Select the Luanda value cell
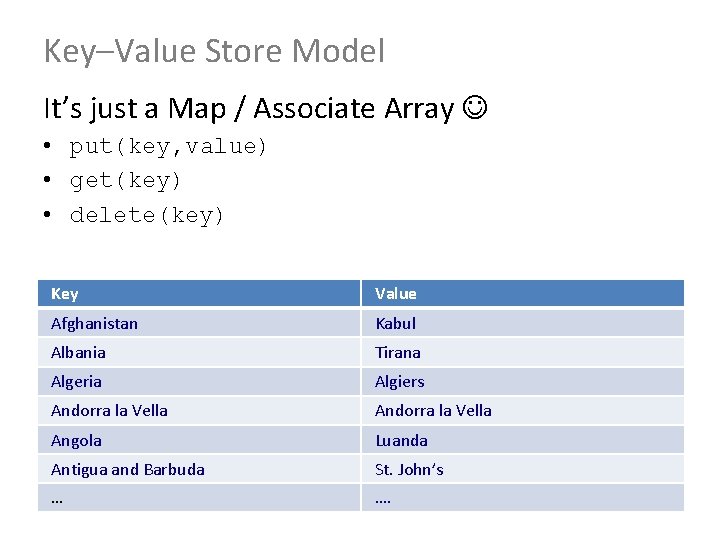 [x=401, y=440]
